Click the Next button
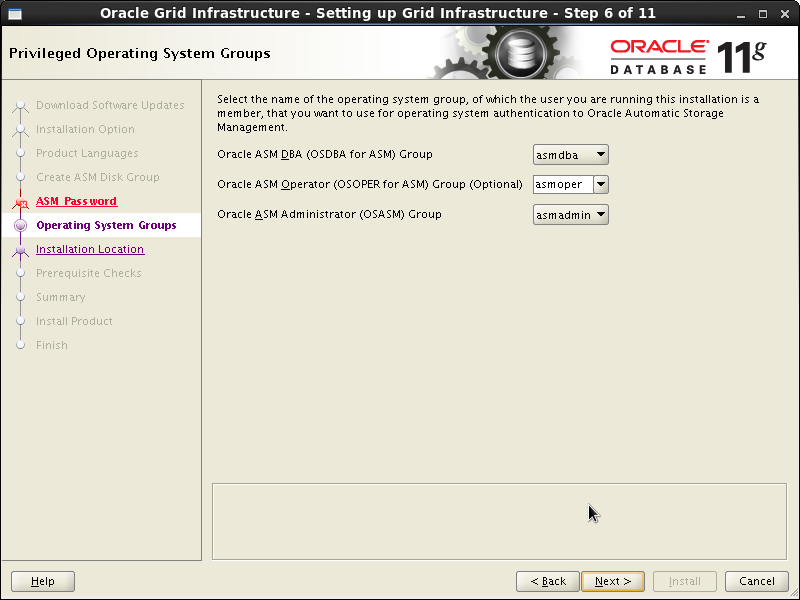This screenshot has width=800, height=600. (613, 581)
